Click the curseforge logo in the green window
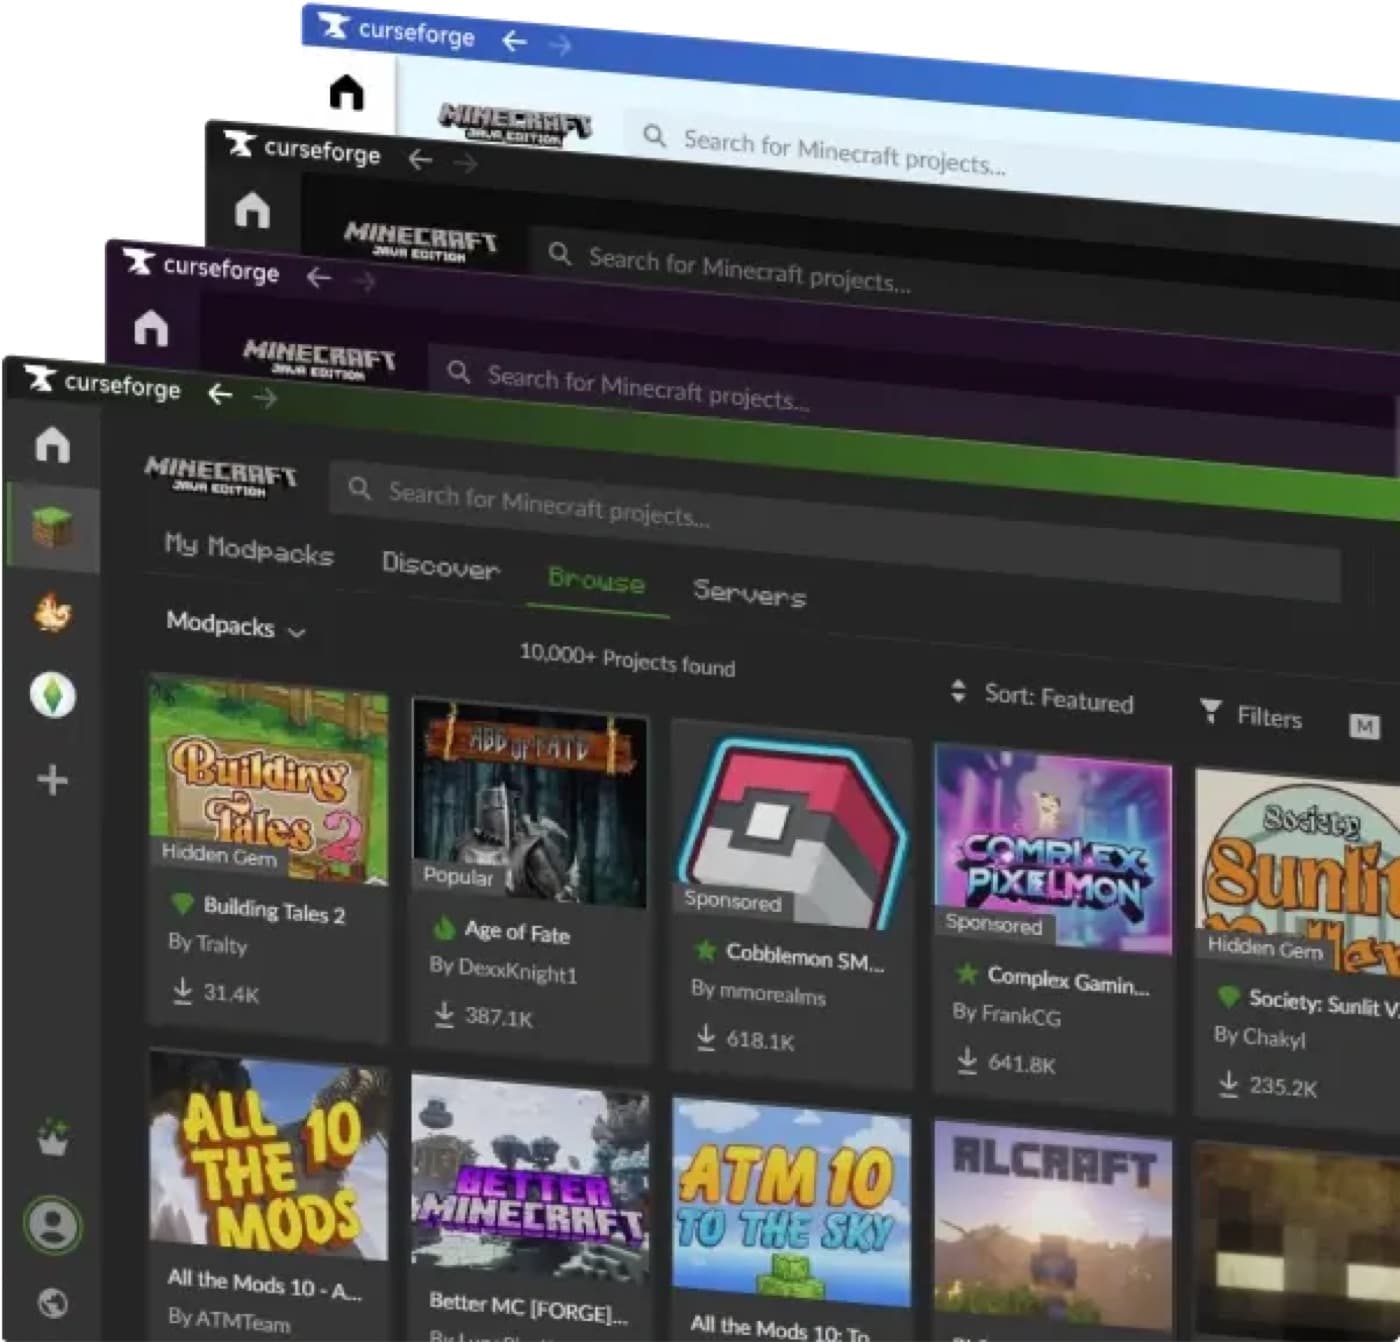This screenshot has height=1342, width=1400. click(x=103, y=383)
